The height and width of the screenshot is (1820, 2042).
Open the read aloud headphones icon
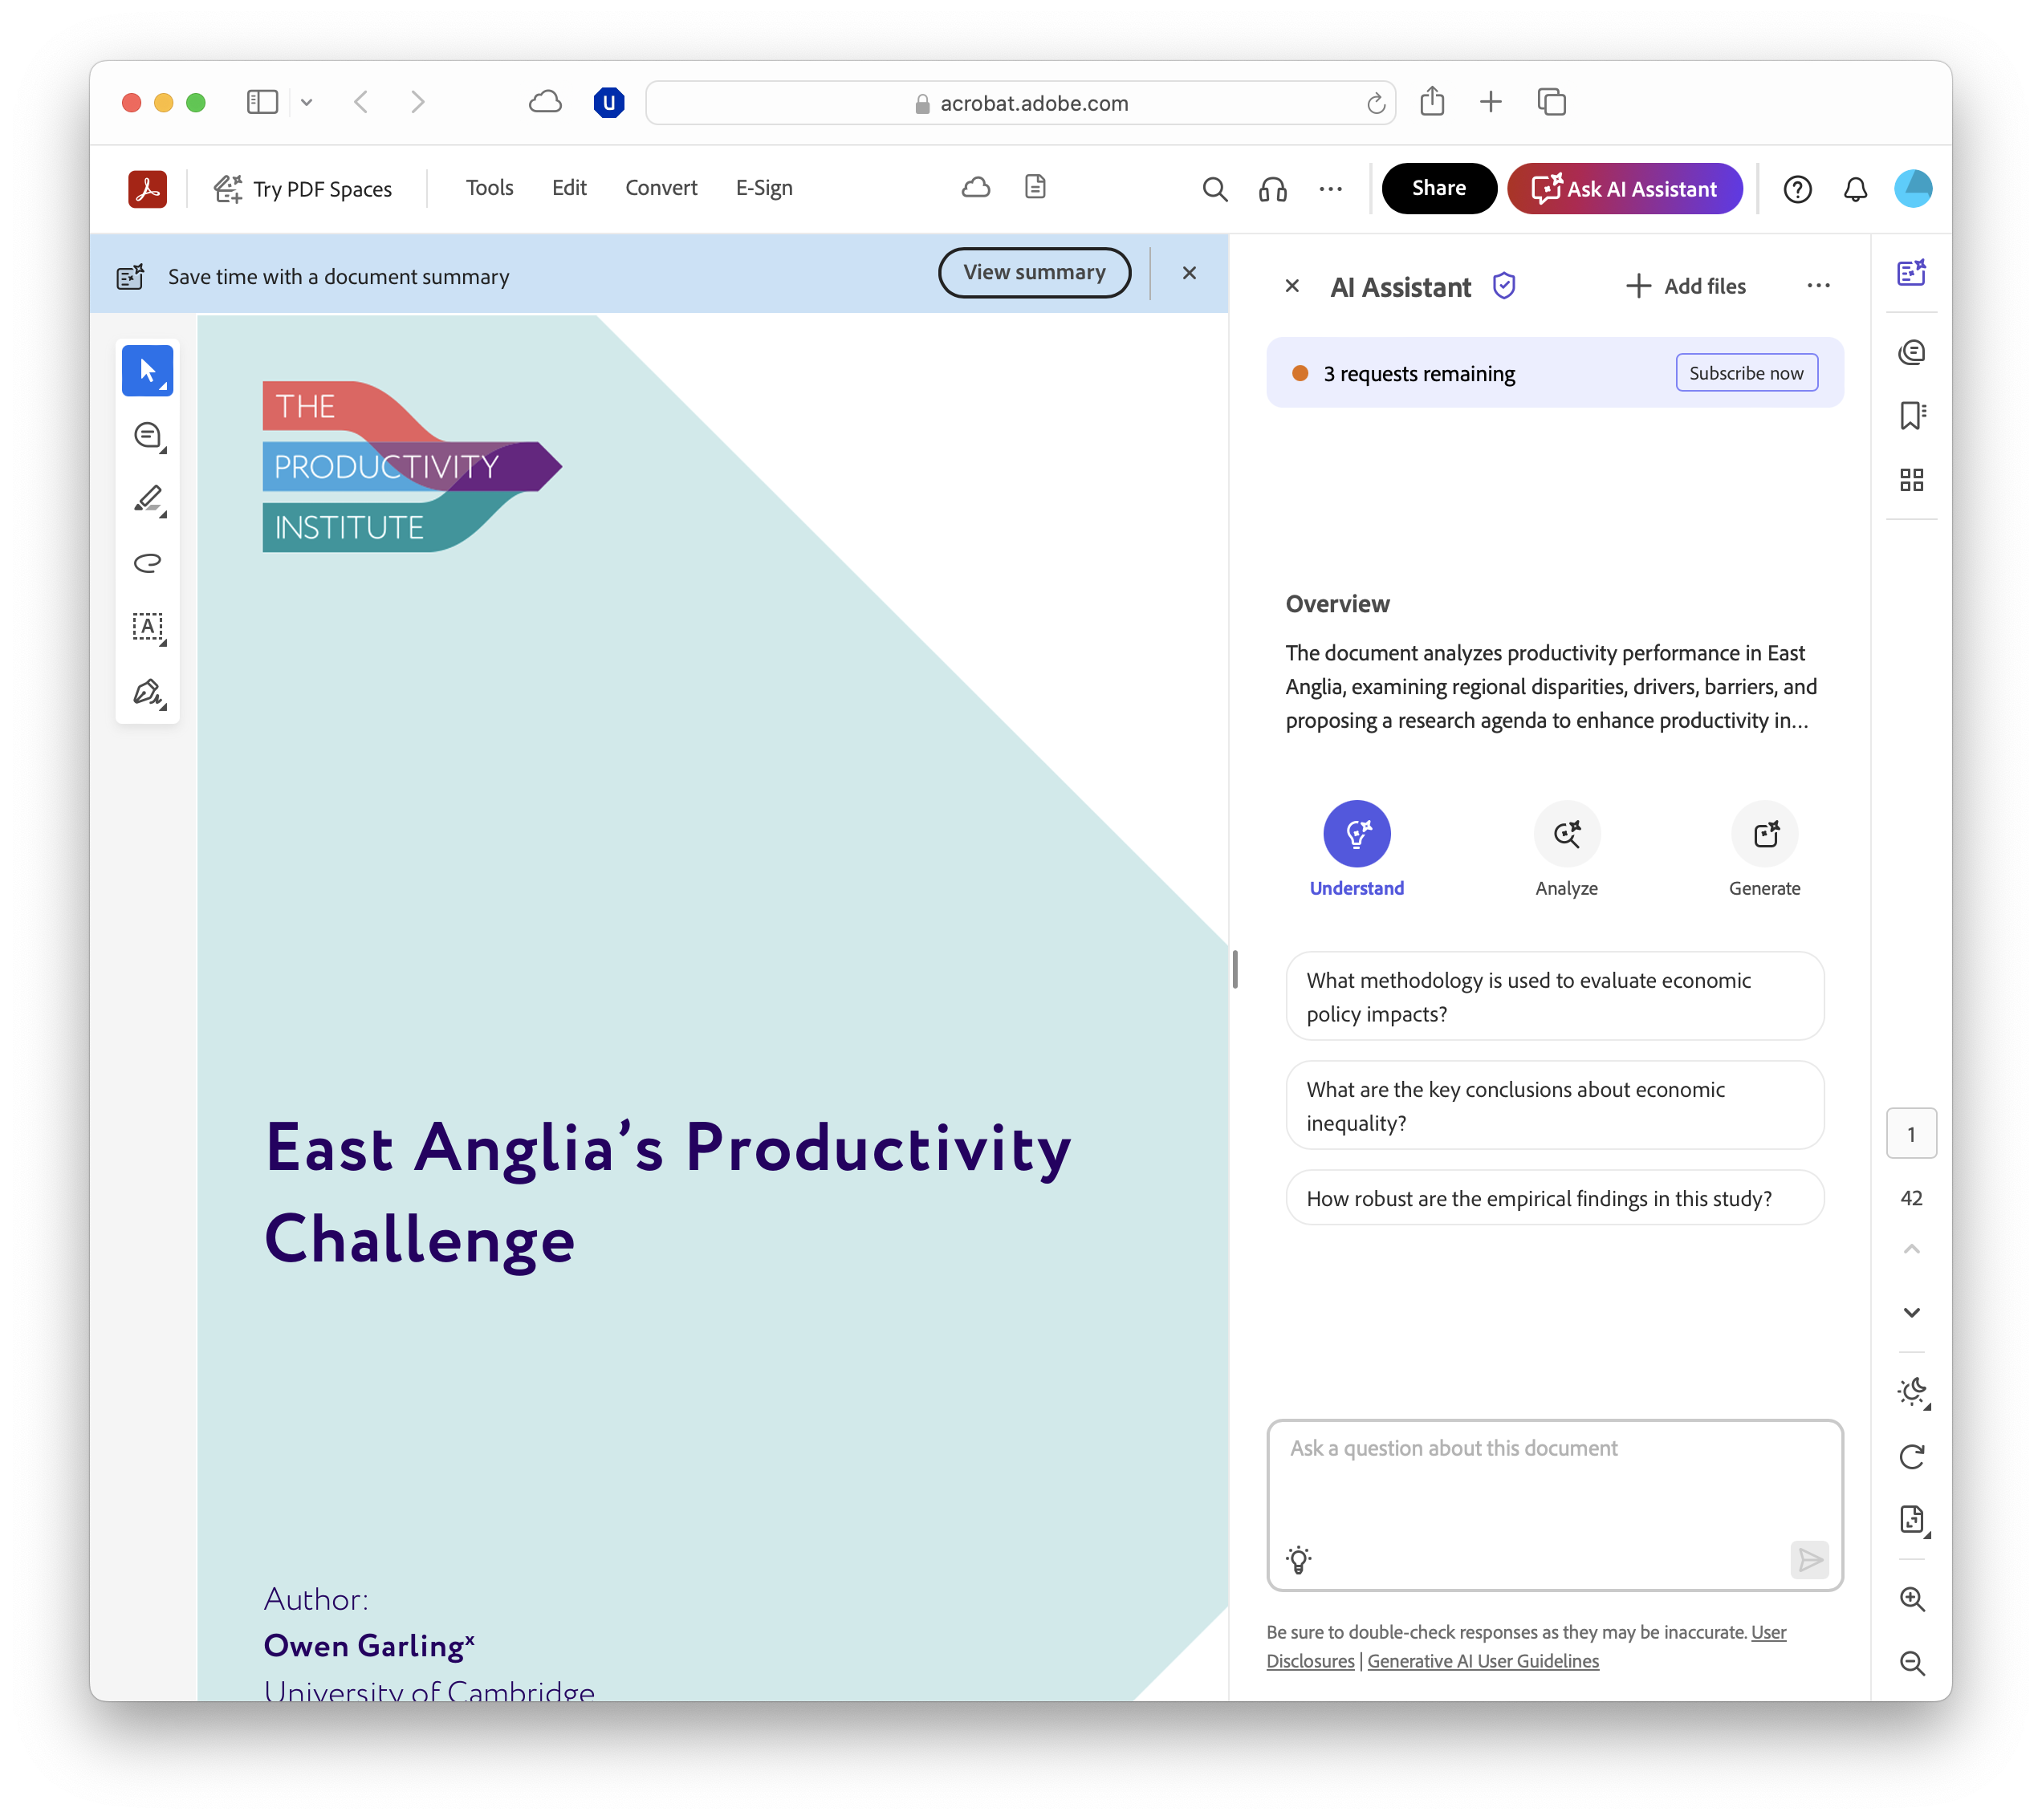tap(1272, 189)
